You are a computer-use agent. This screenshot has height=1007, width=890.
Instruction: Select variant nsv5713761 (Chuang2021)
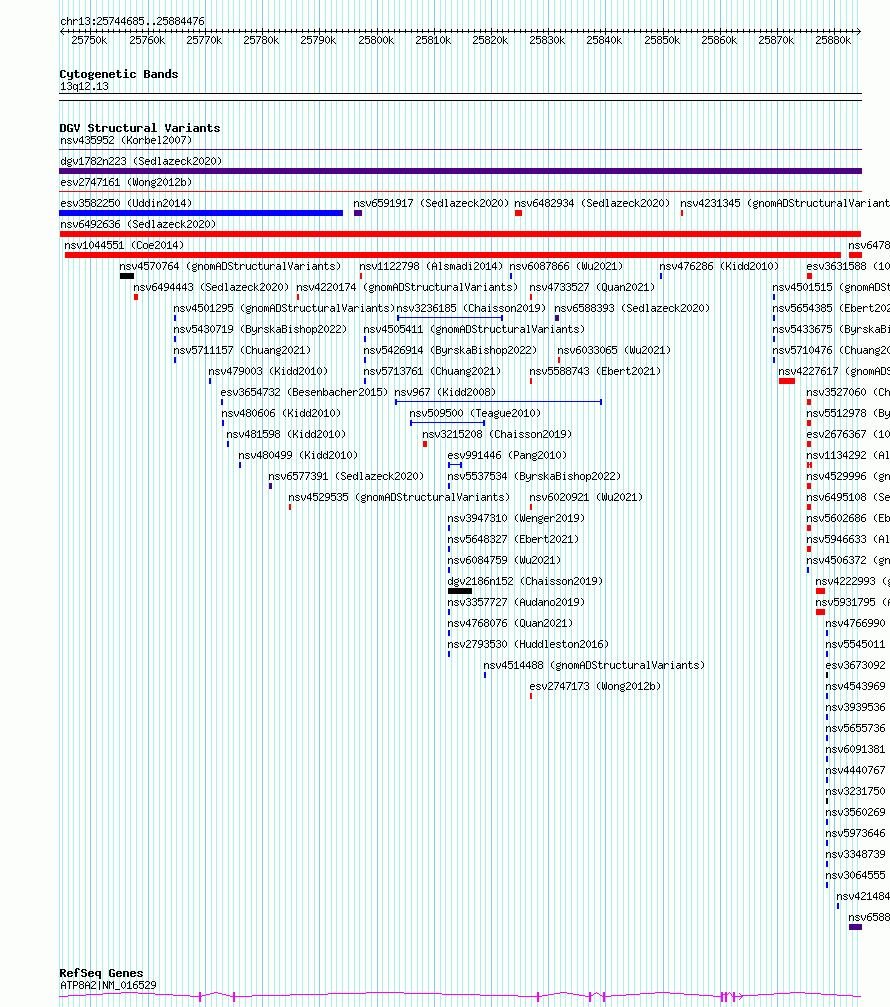coord(432,371)
